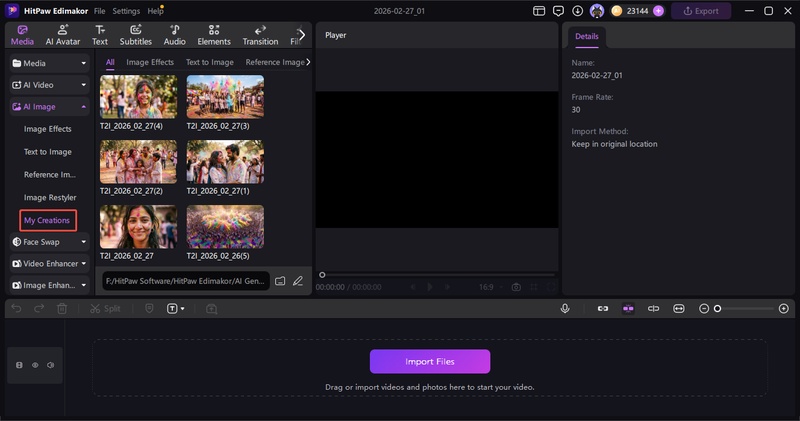Click the microphone voiceover record icon
The image size is (800, 421).
565,309
